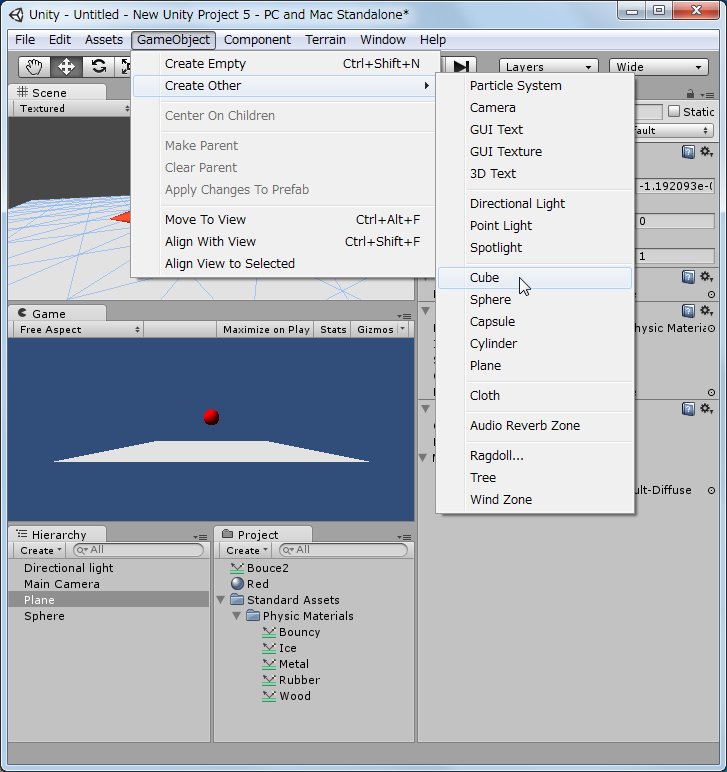
Task: Open help icon next to Physic Material component
Action: click(x=688, y=311)
